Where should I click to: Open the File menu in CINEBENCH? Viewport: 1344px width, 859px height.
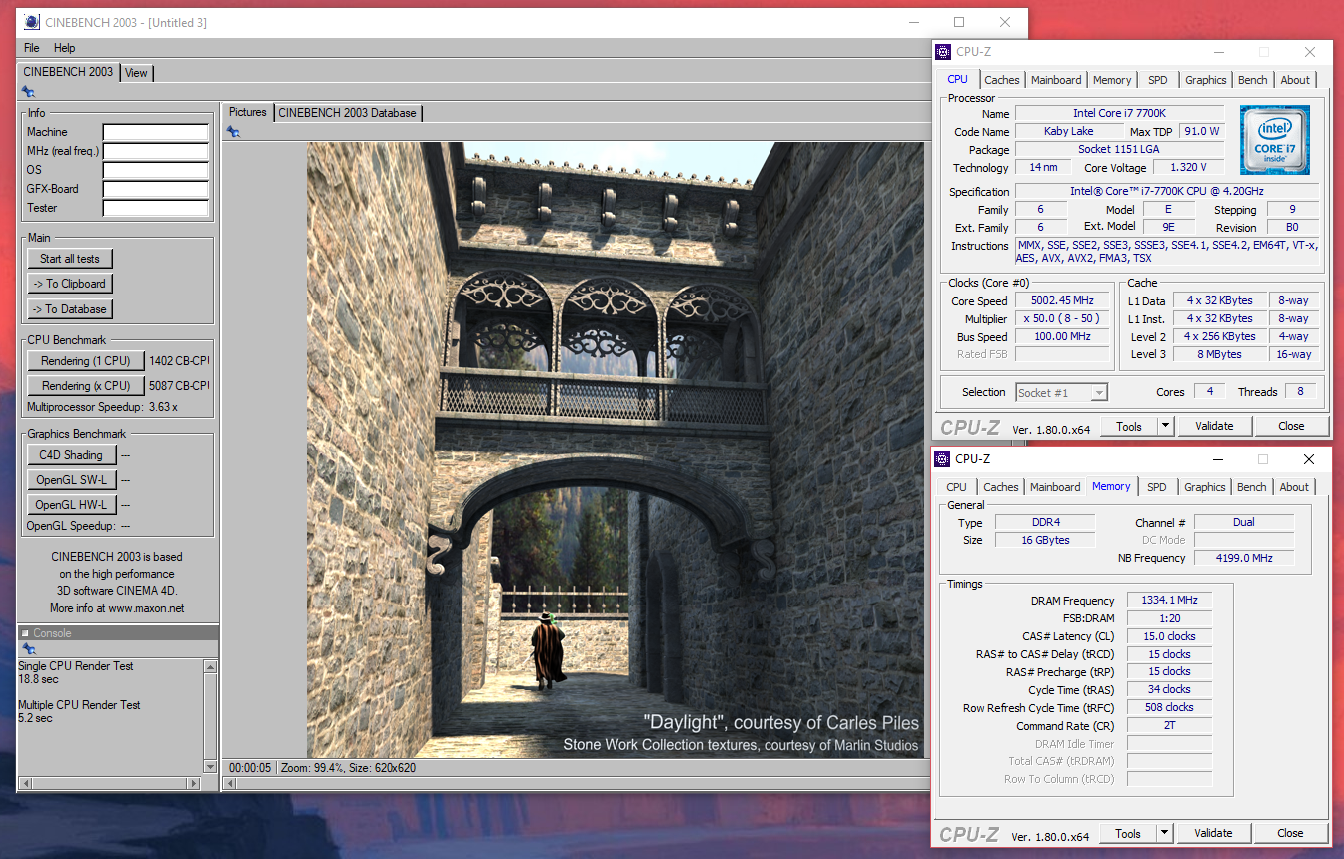32,48
